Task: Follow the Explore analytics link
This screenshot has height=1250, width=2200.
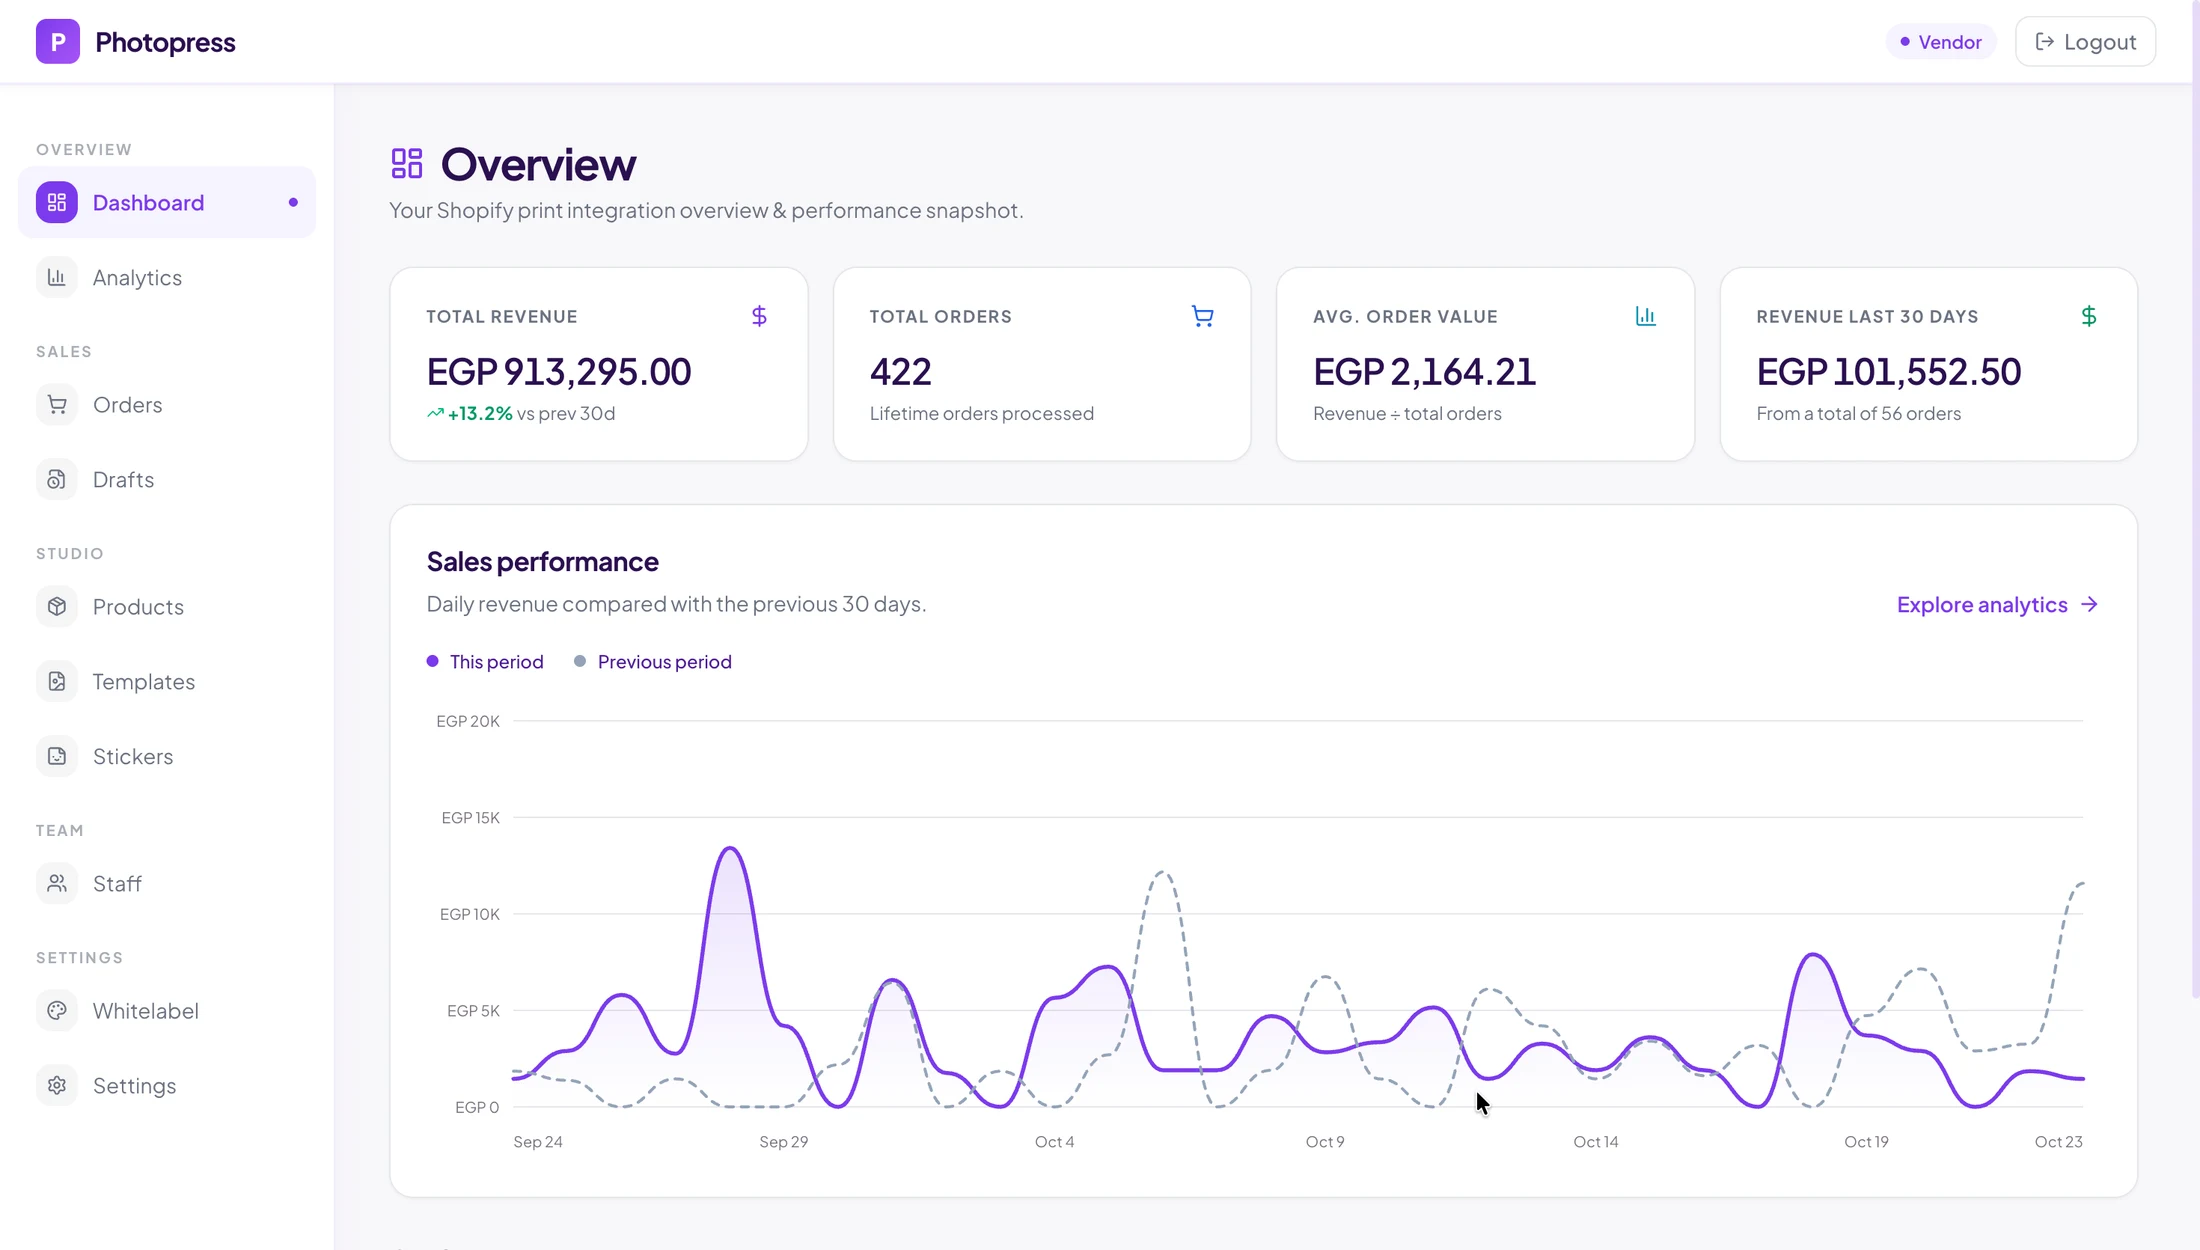Action: [1997, 604]
